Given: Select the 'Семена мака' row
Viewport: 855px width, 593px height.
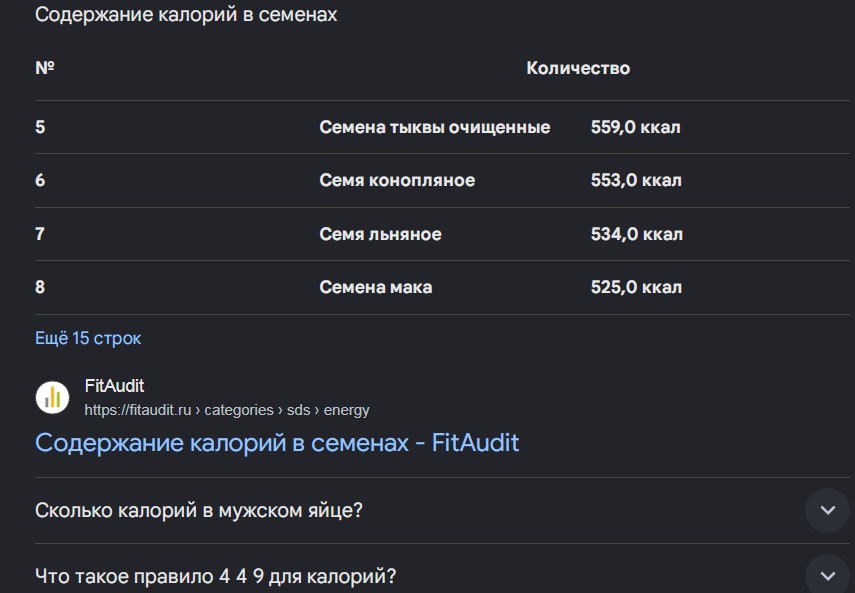Looking at the screenshot, I should (442, 287).
